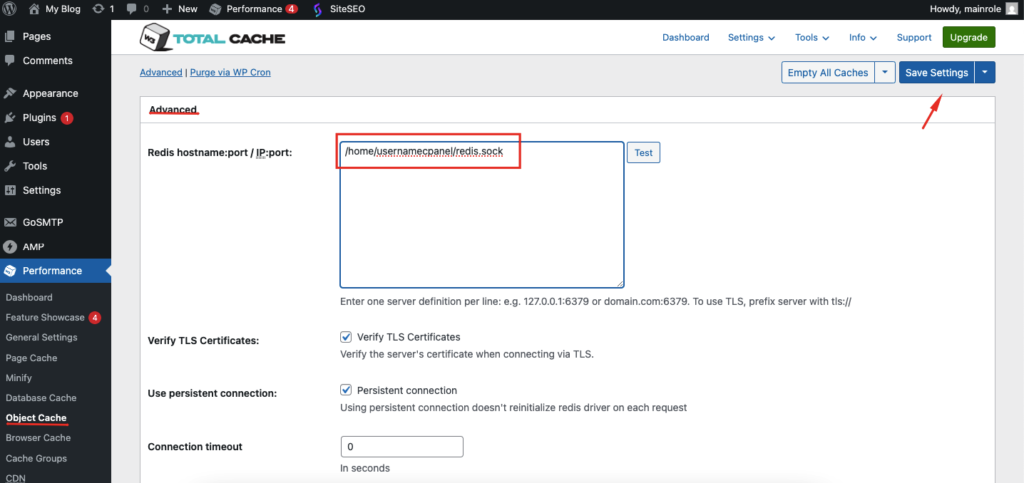Select the GoSMTP label in sidebar
Screen dimensions: 1024x483
coord(42,223)
